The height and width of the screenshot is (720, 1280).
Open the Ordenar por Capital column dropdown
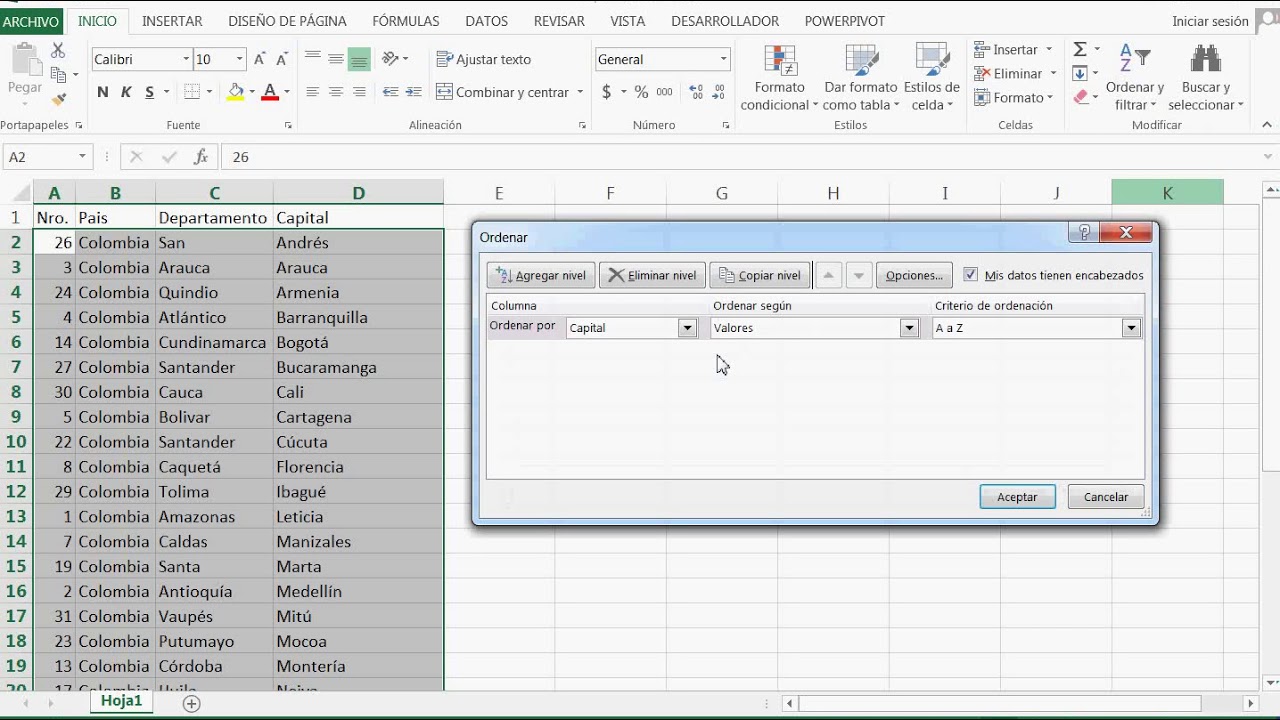point(687,328)
